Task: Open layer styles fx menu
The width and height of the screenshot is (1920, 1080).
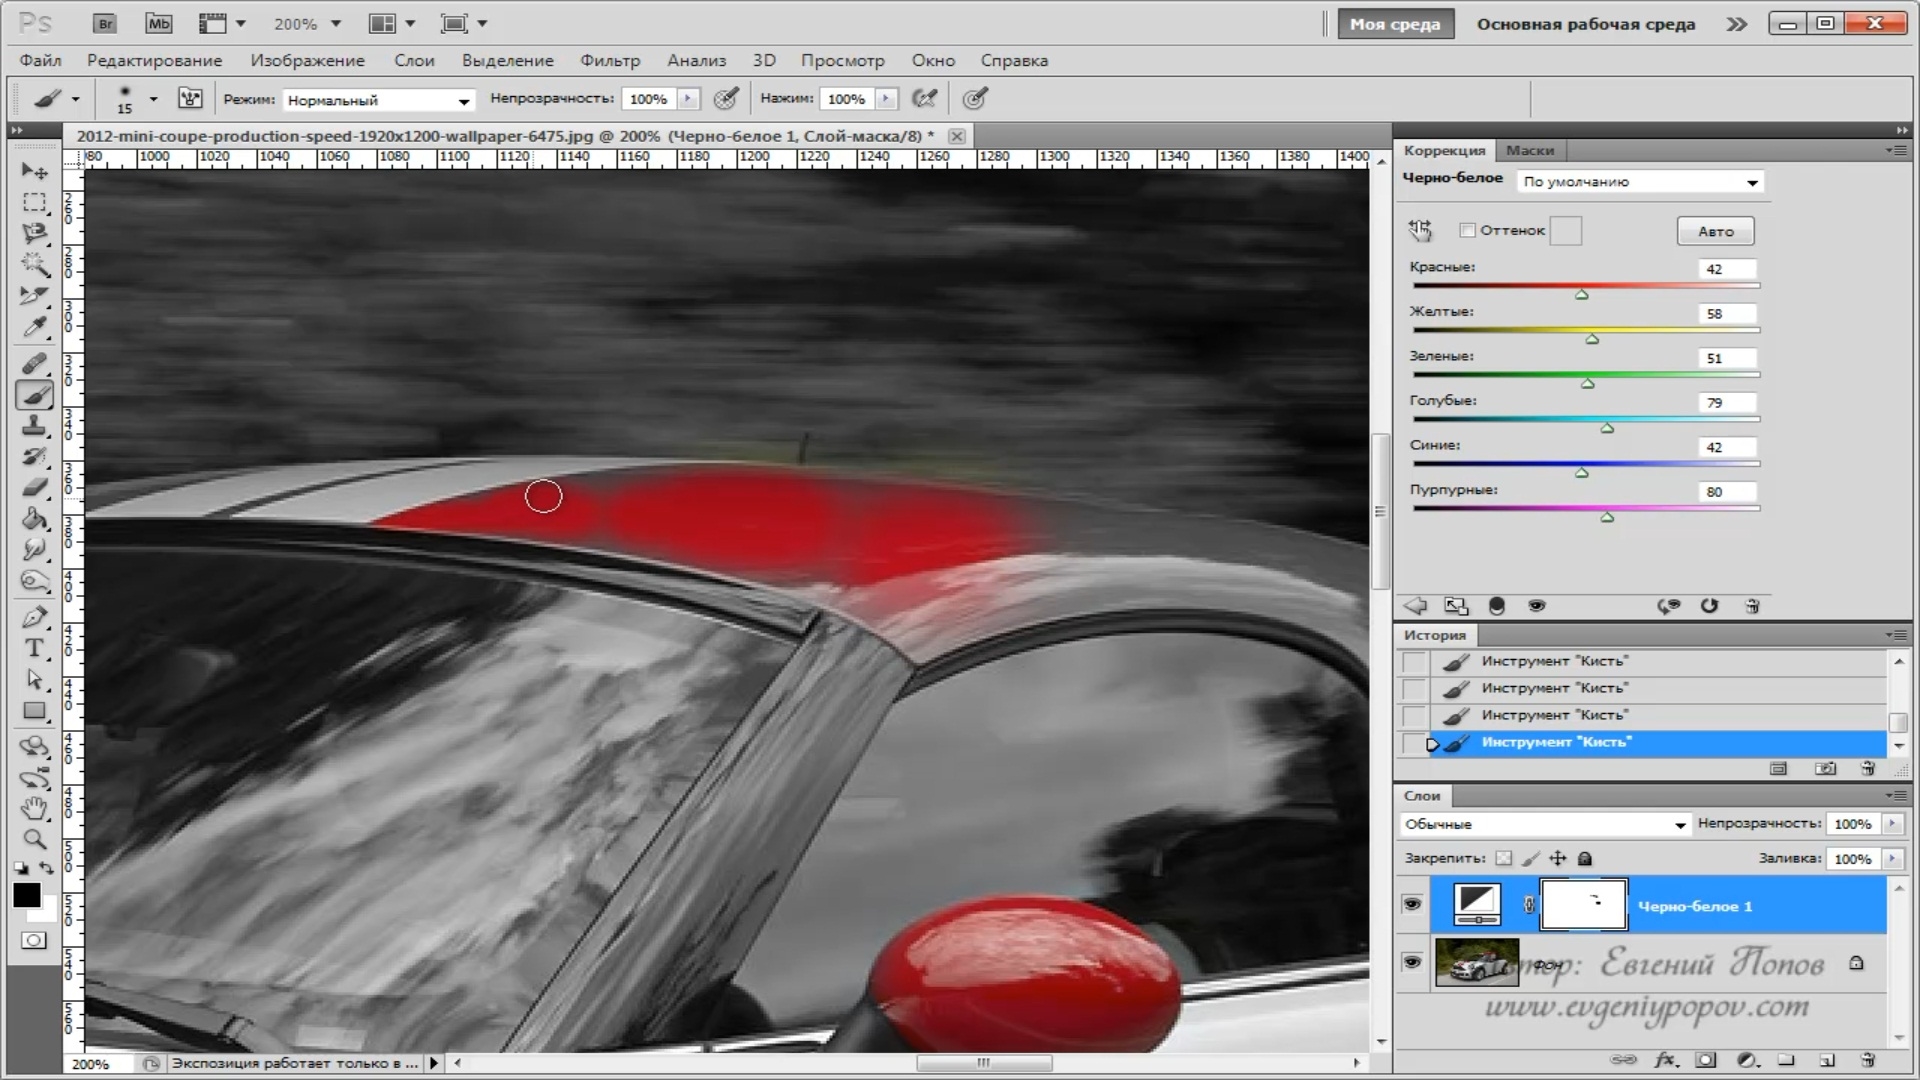Action: (x=1665, y=1060)
